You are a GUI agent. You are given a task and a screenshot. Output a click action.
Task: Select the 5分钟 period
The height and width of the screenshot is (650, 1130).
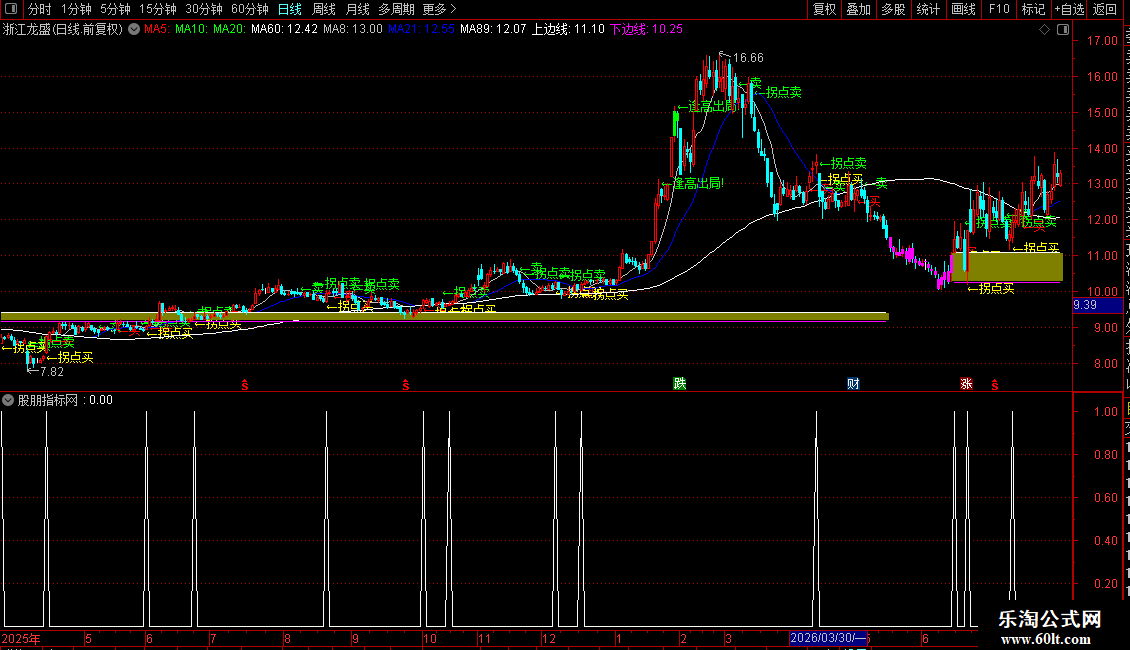click(115, 9)
